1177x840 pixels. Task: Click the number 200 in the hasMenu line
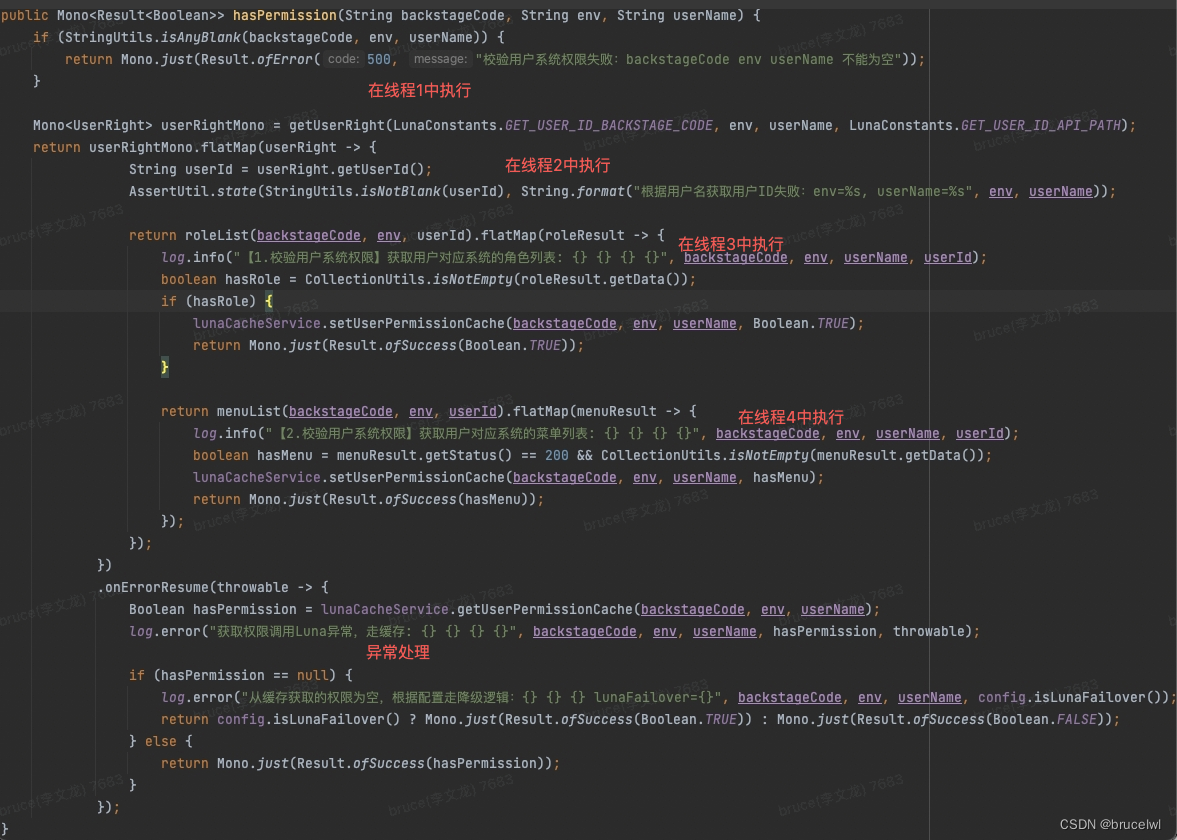[x=556, y=456]
